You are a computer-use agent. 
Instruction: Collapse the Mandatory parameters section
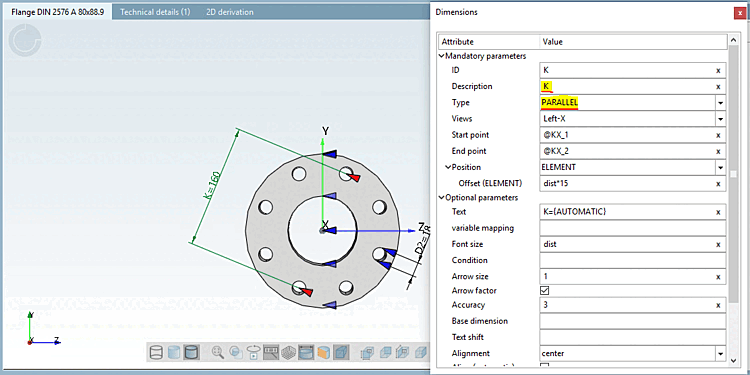pyautogui.click(x=441, y=56)
